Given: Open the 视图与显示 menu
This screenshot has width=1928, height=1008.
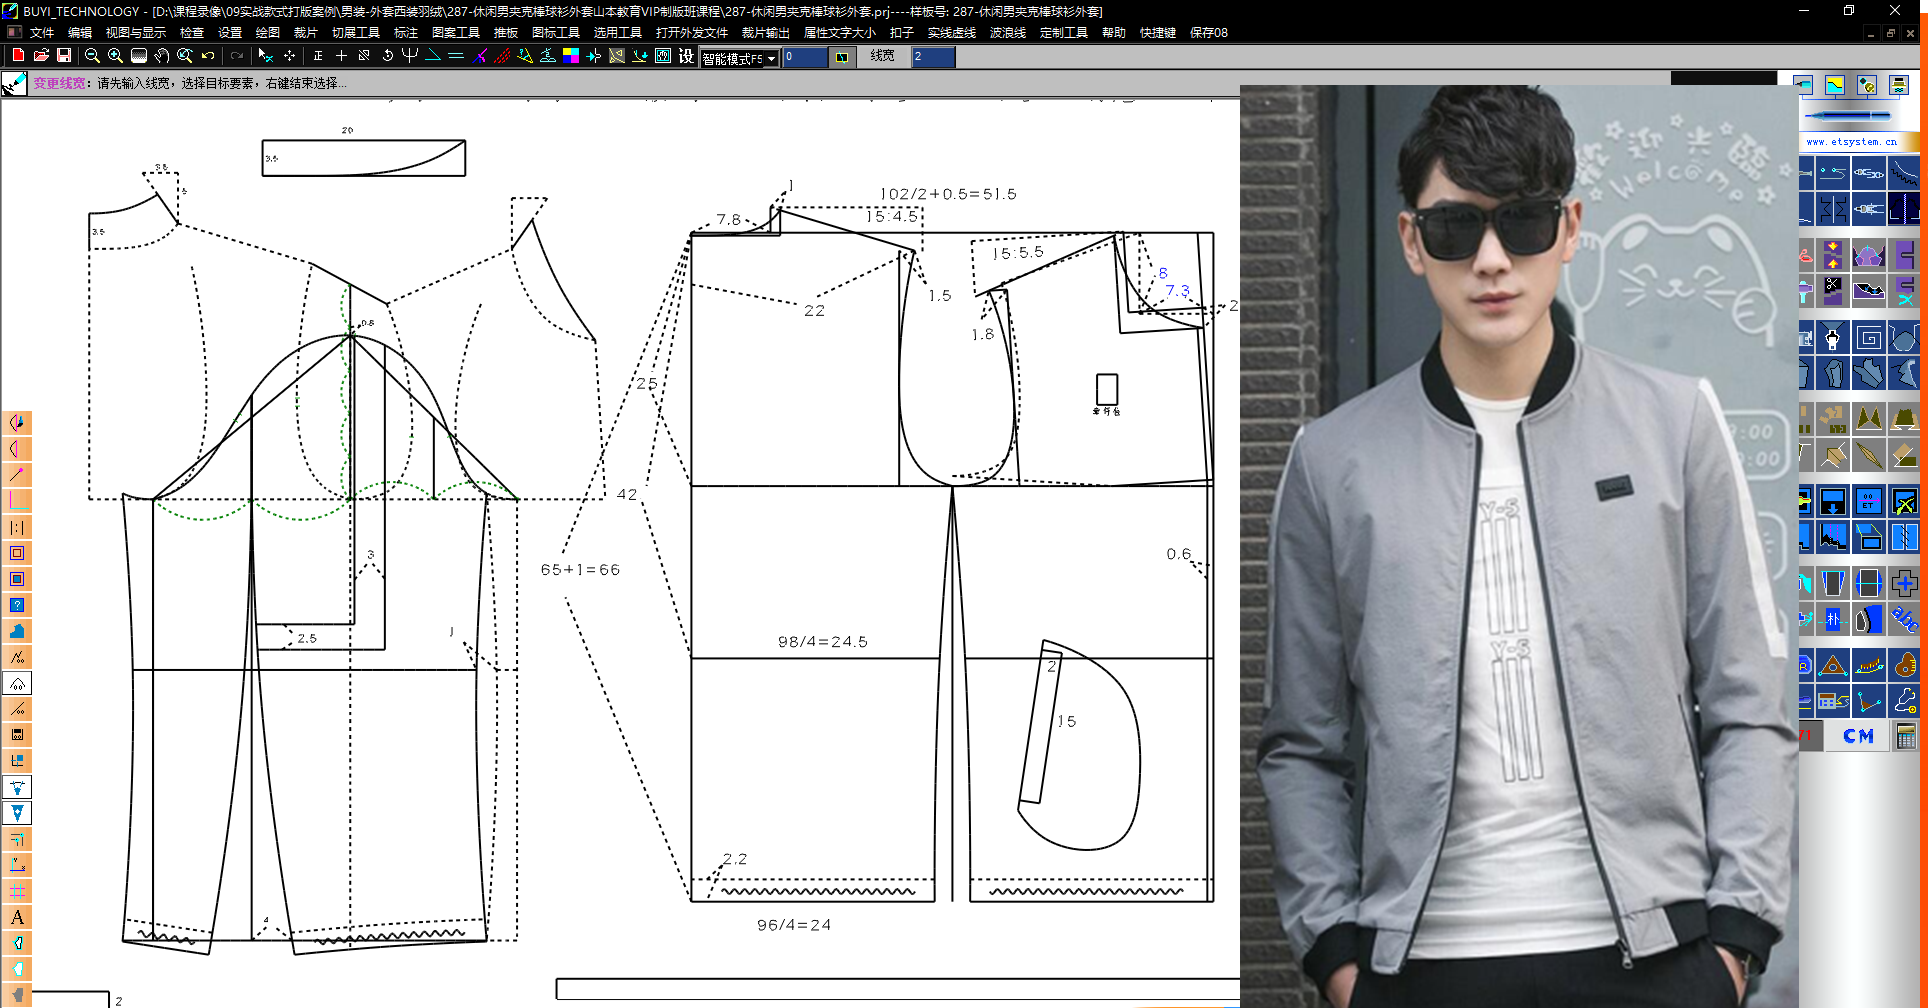Looking at the screenshot, I should 136,32.
